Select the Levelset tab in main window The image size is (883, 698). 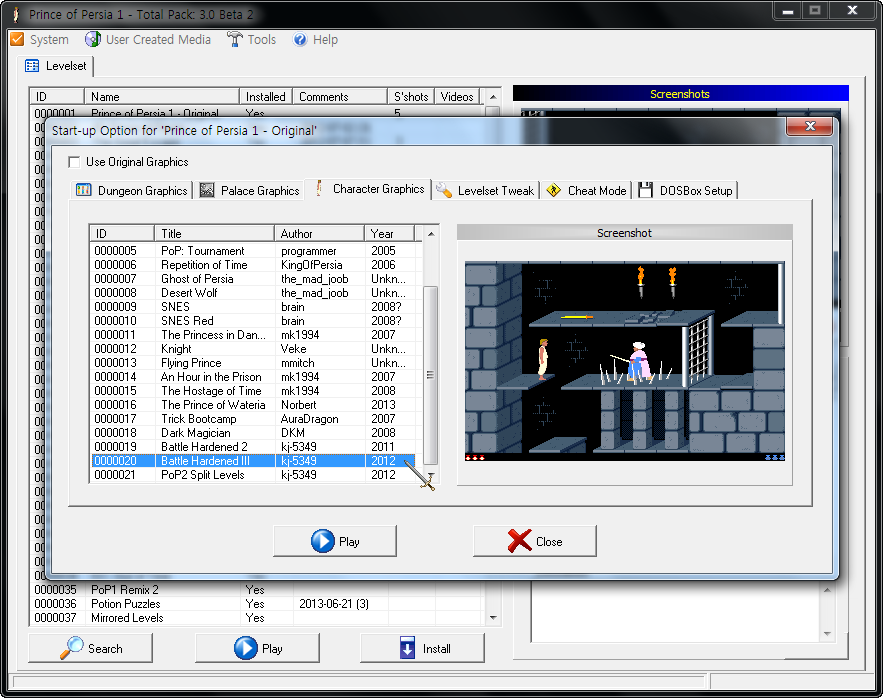point(55,66)
